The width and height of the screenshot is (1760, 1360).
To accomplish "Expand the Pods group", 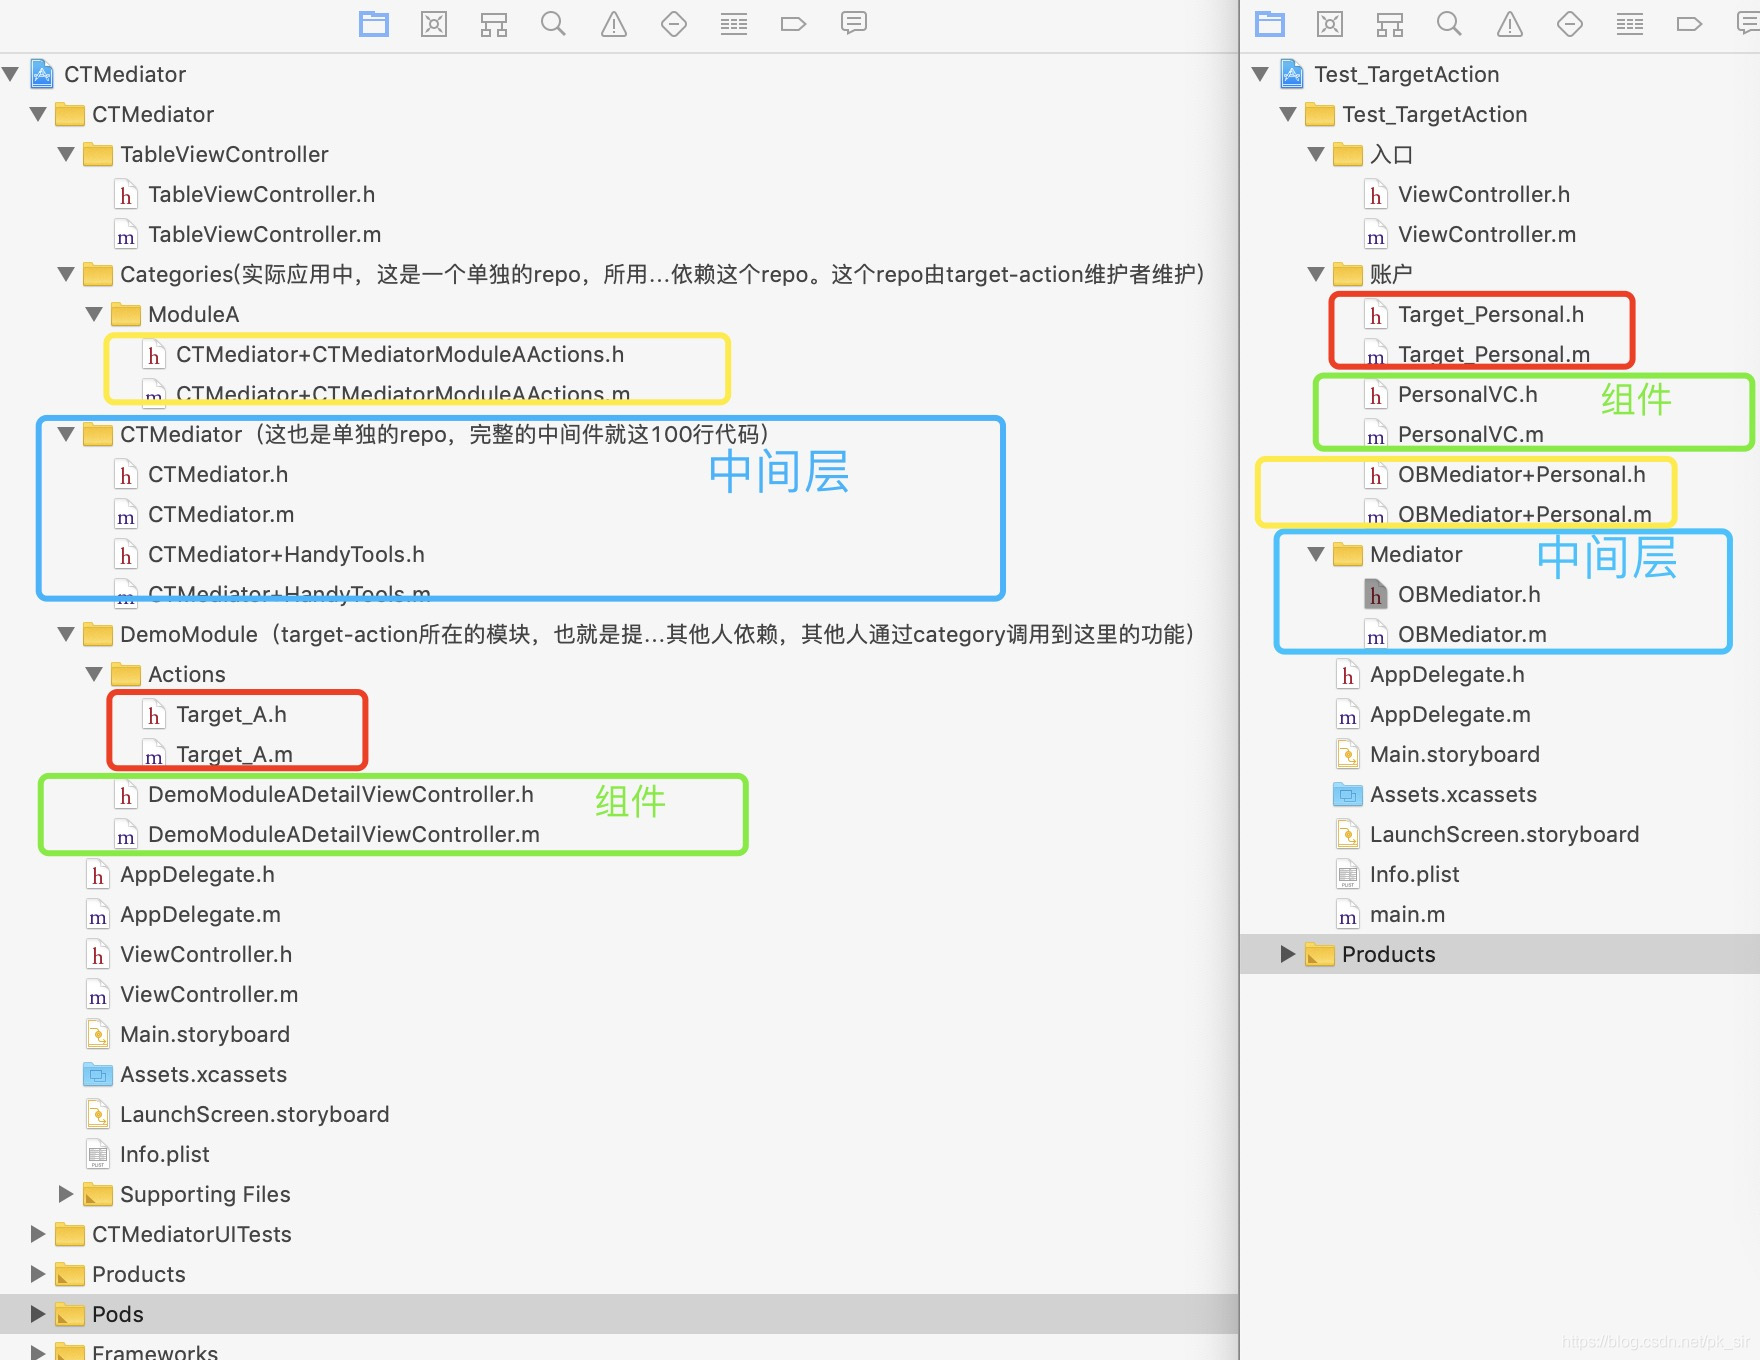I will (x=38, y=1314).
